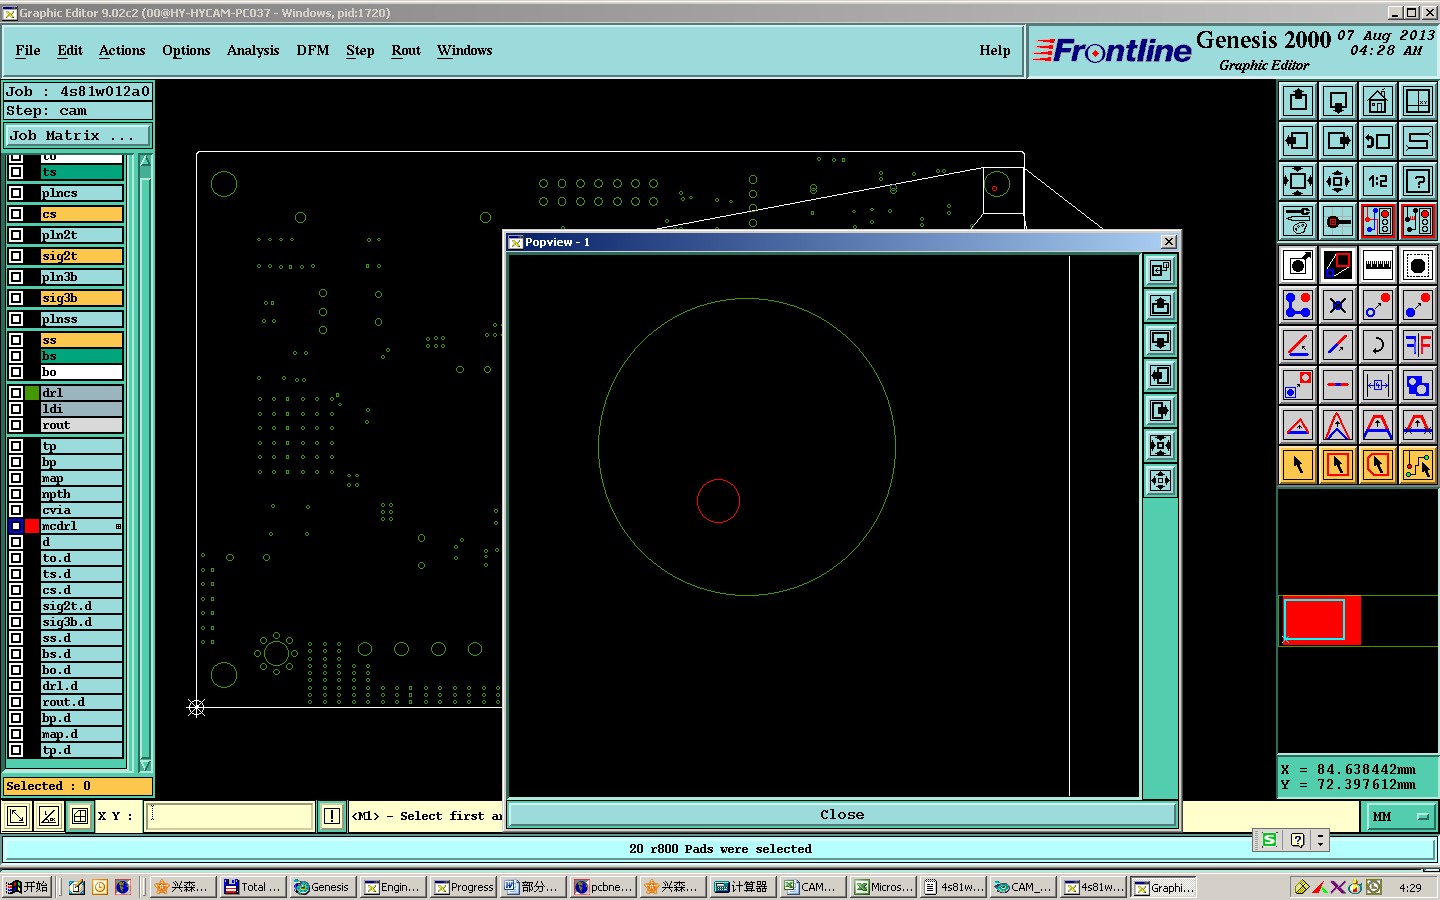The height and width of the screenshot is (900, 1440).
Task: Switch to Total Commander taskbar item
Action: click(x=252, y=887)
